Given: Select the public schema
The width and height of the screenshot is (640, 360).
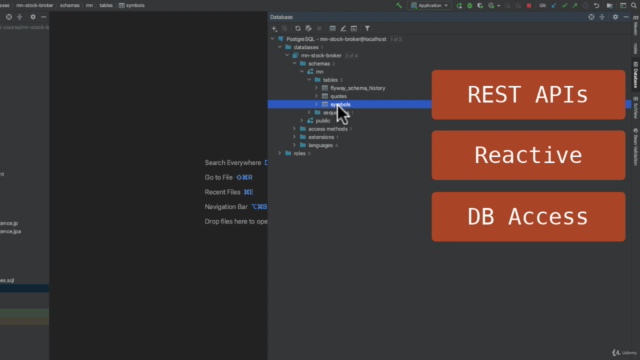Looking at the screenshot, I should 323,121.
